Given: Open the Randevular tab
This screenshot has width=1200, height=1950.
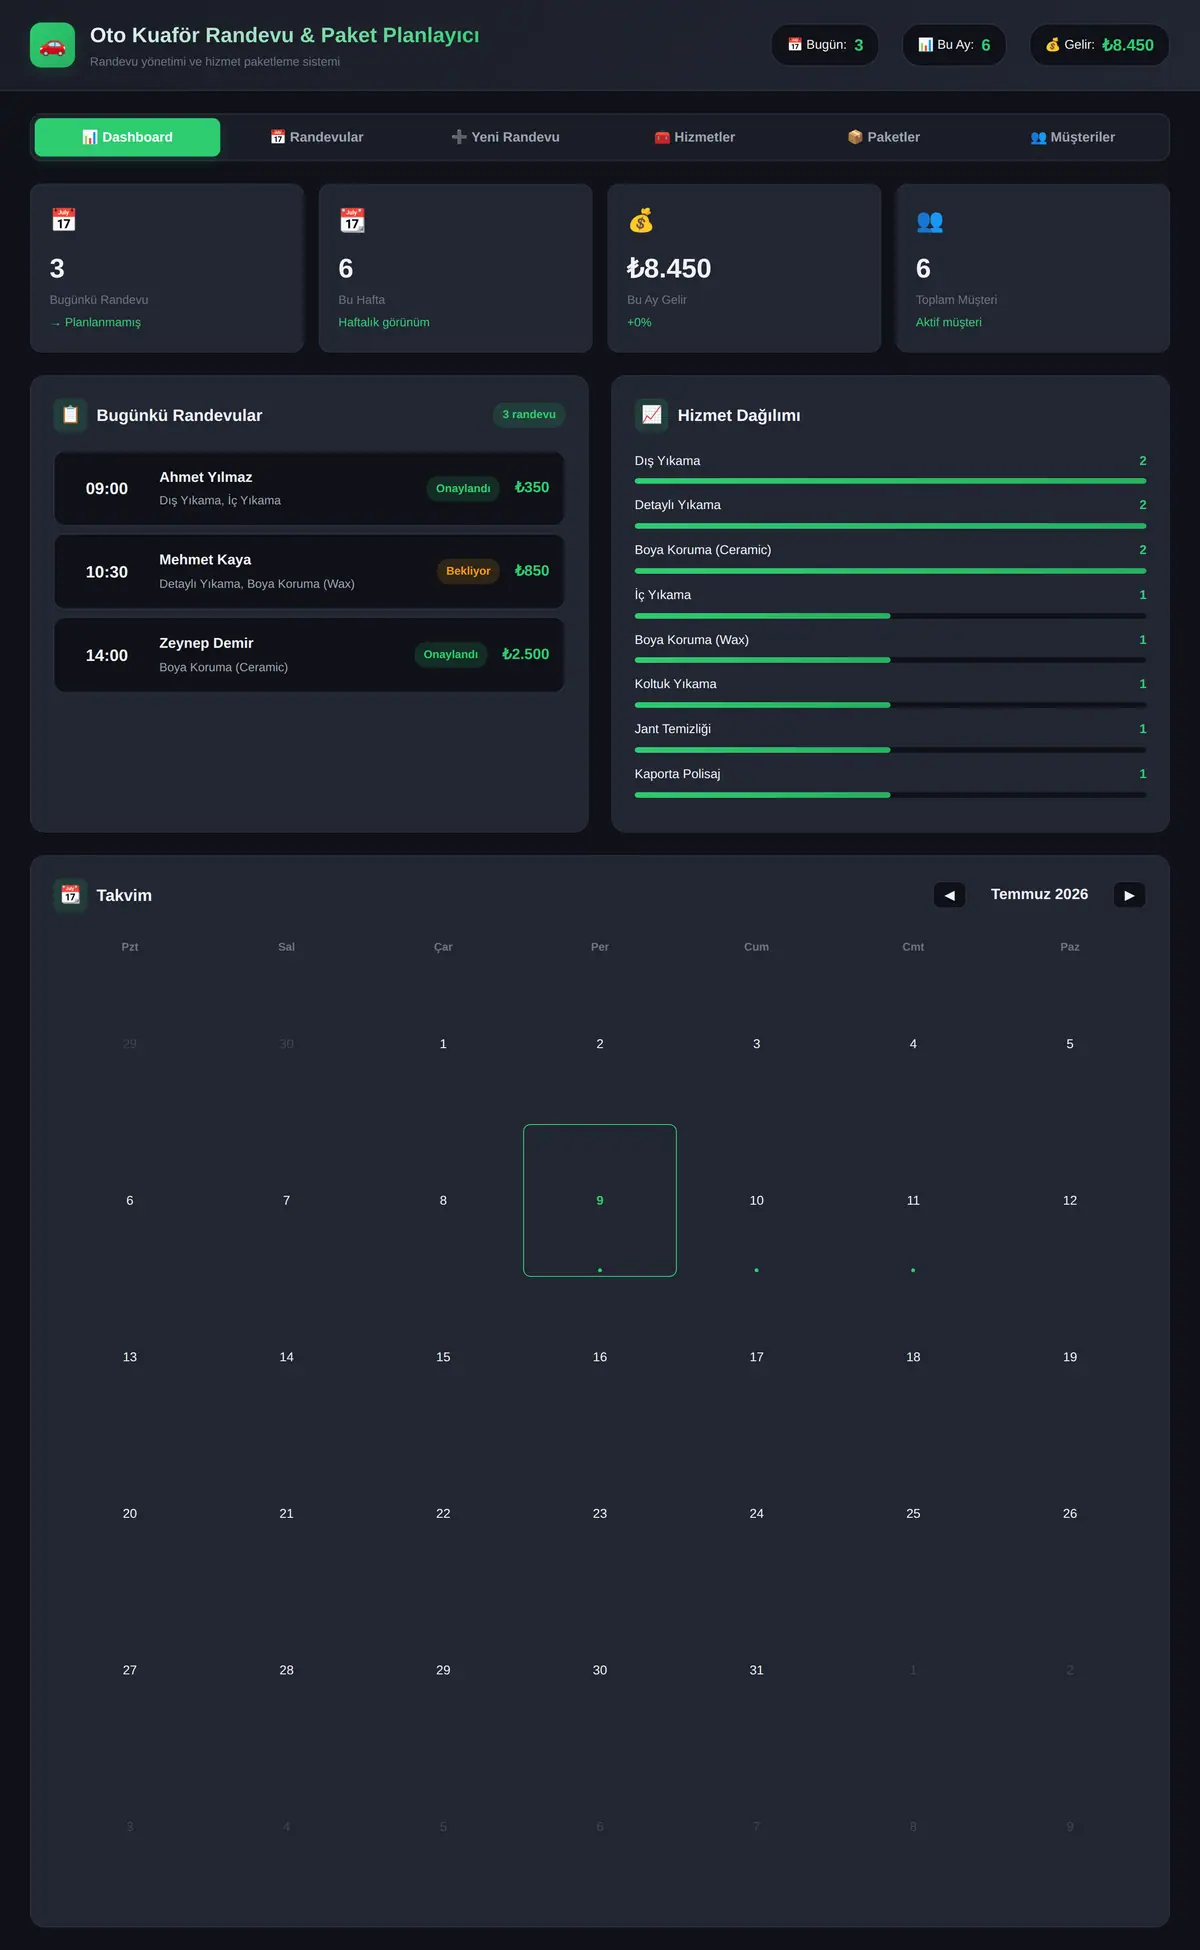Looking at the screenshot, I should coord(317,137).
